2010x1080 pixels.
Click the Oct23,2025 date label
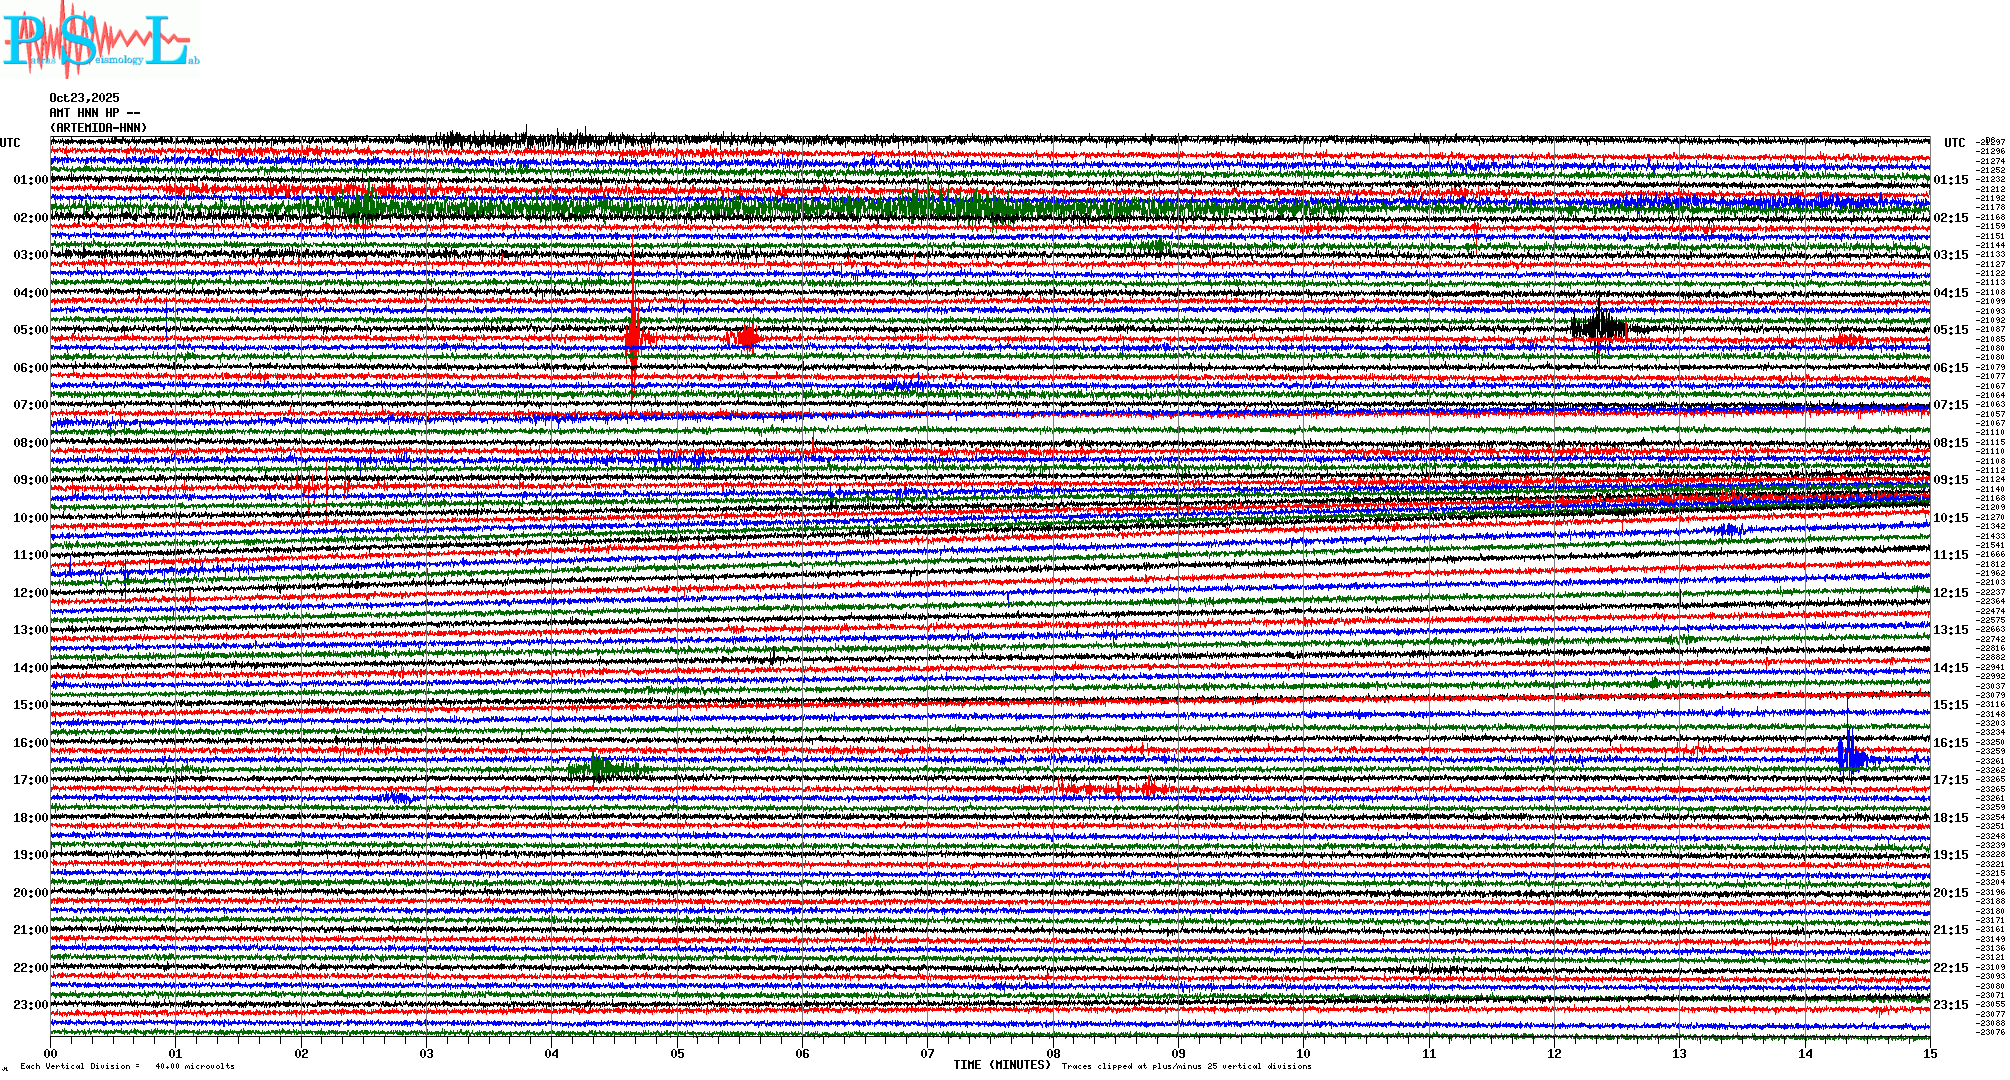[x=84, y=98]
